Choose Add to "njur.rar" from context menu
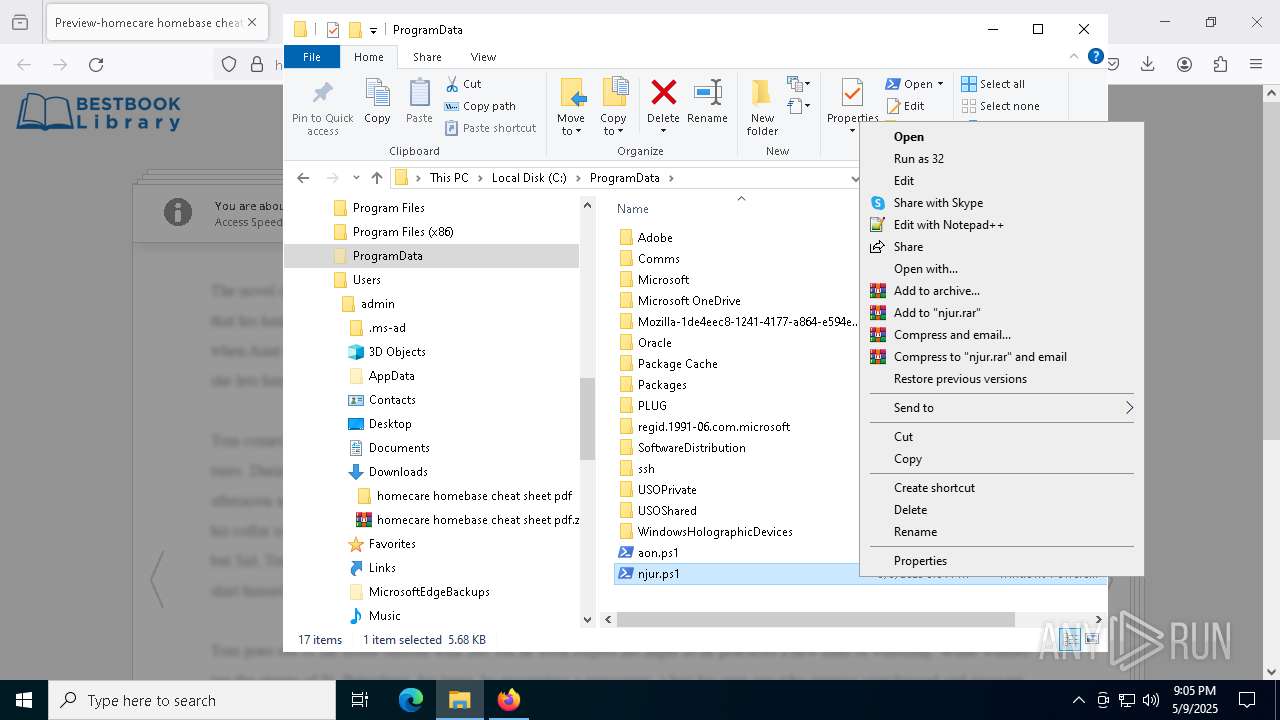Viewport: 1280px width, 720px height. tap(937, 313)
